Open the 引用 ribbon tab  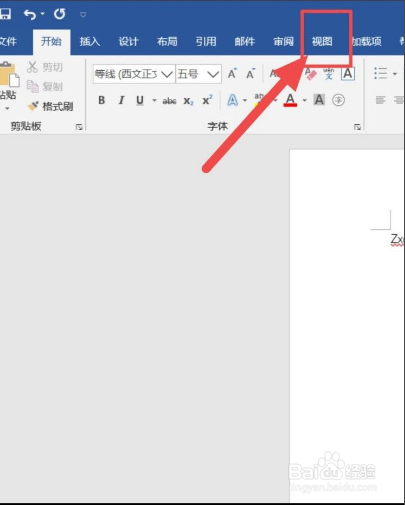[206, 42]
